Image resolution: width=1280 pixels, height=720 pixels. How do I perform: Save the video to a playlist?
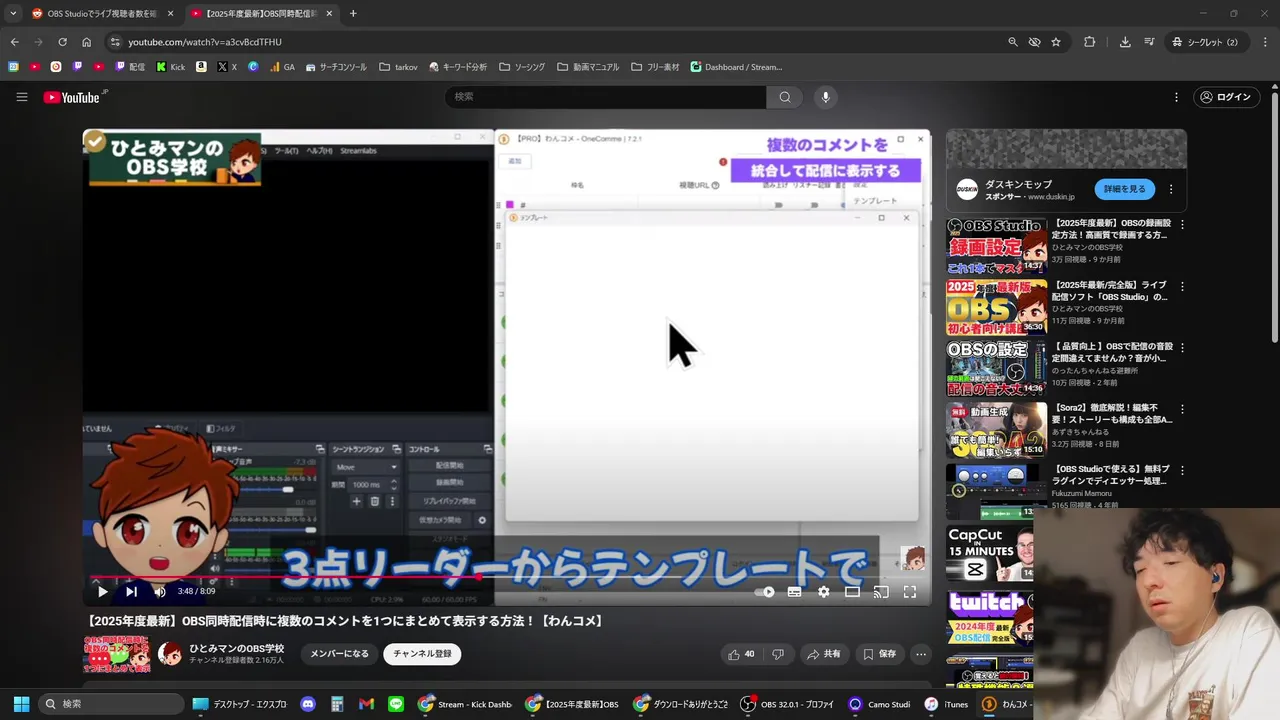click(x=880, y=654)
